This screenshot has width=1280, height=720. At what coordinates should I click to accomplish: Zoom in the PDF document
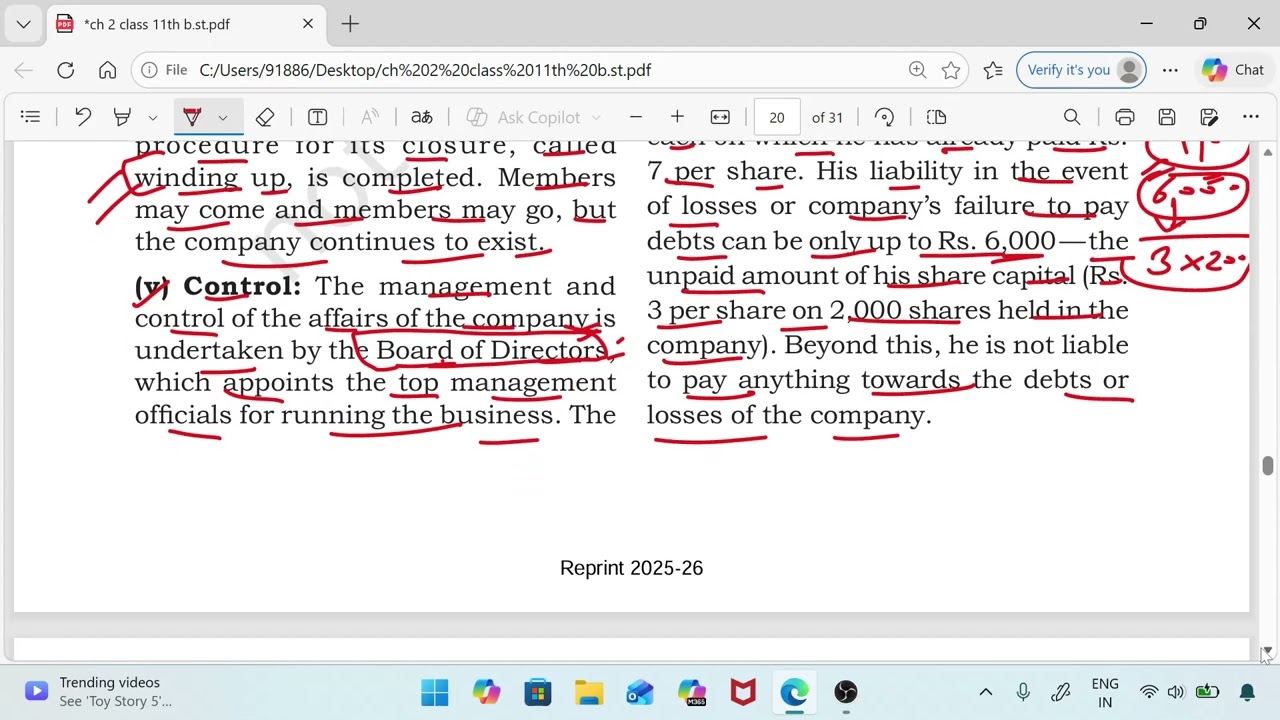677,117
